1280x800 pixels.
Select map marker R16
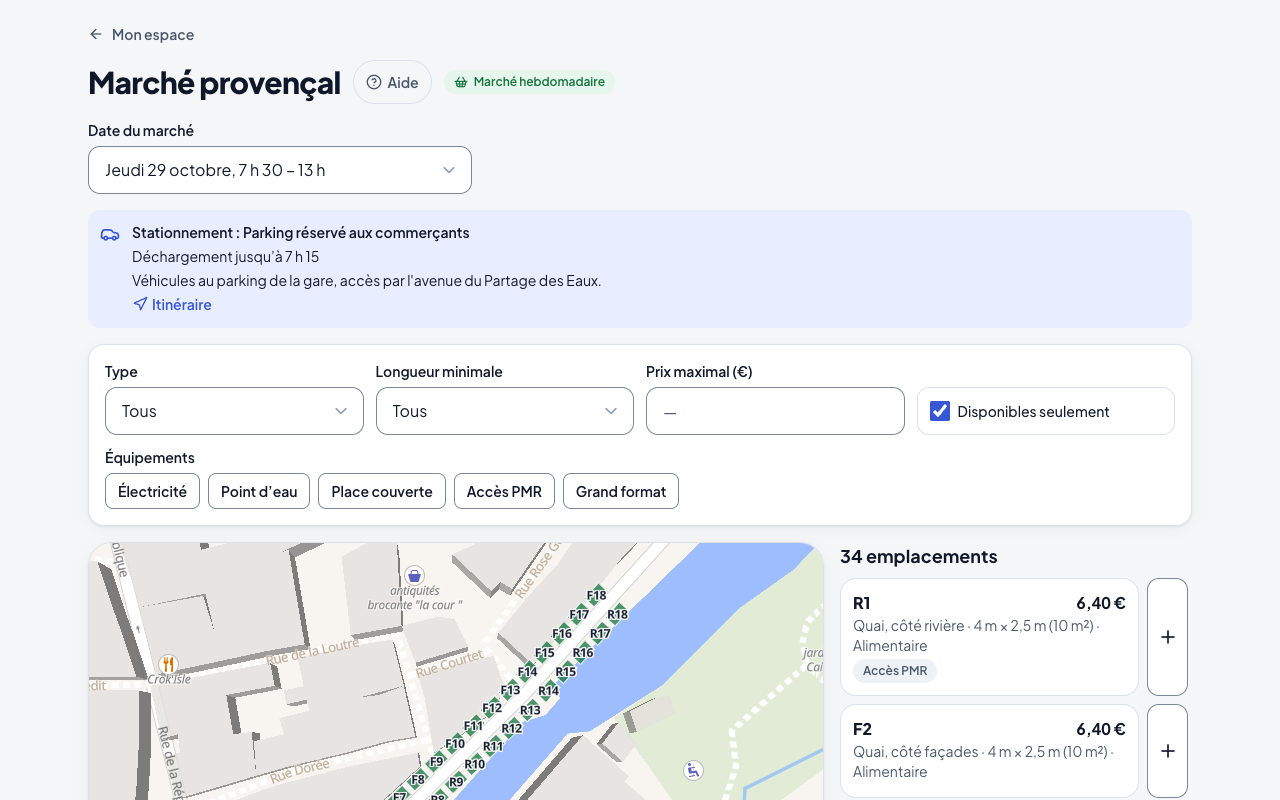tap(583, 652)
